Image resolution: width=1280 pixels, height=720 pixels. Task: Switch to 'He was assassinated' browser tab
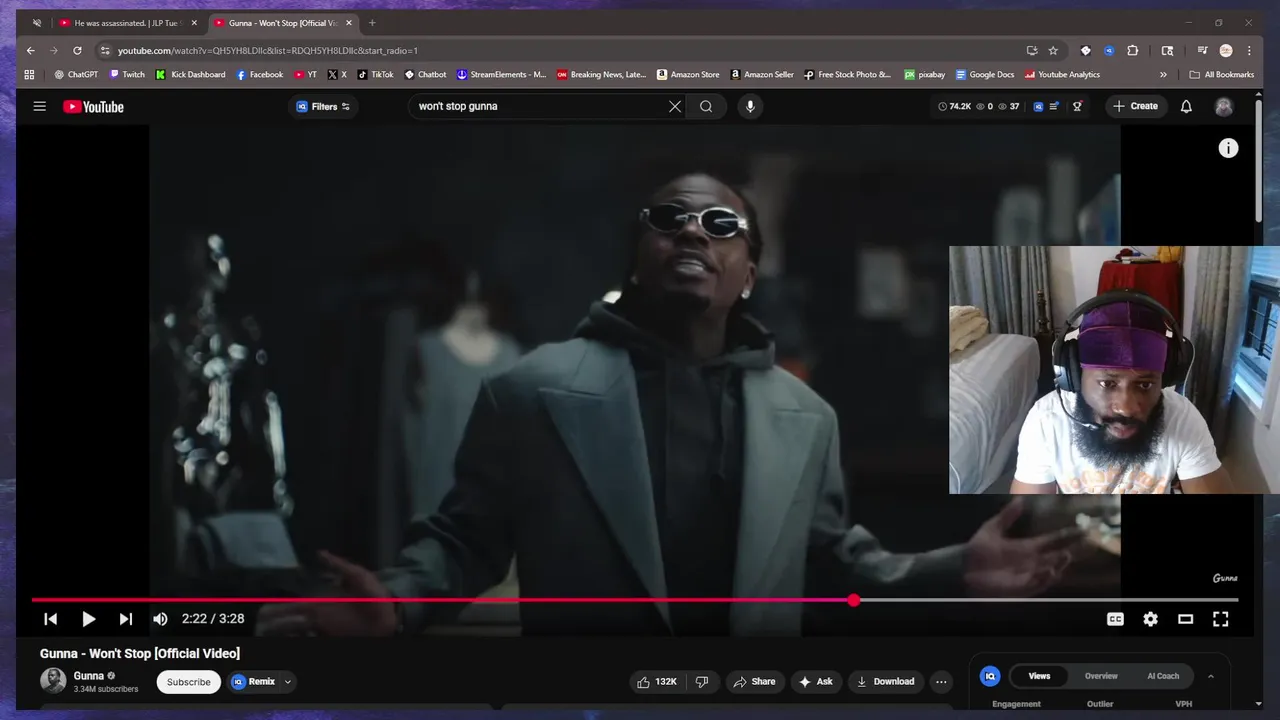[x=127, y=23]
